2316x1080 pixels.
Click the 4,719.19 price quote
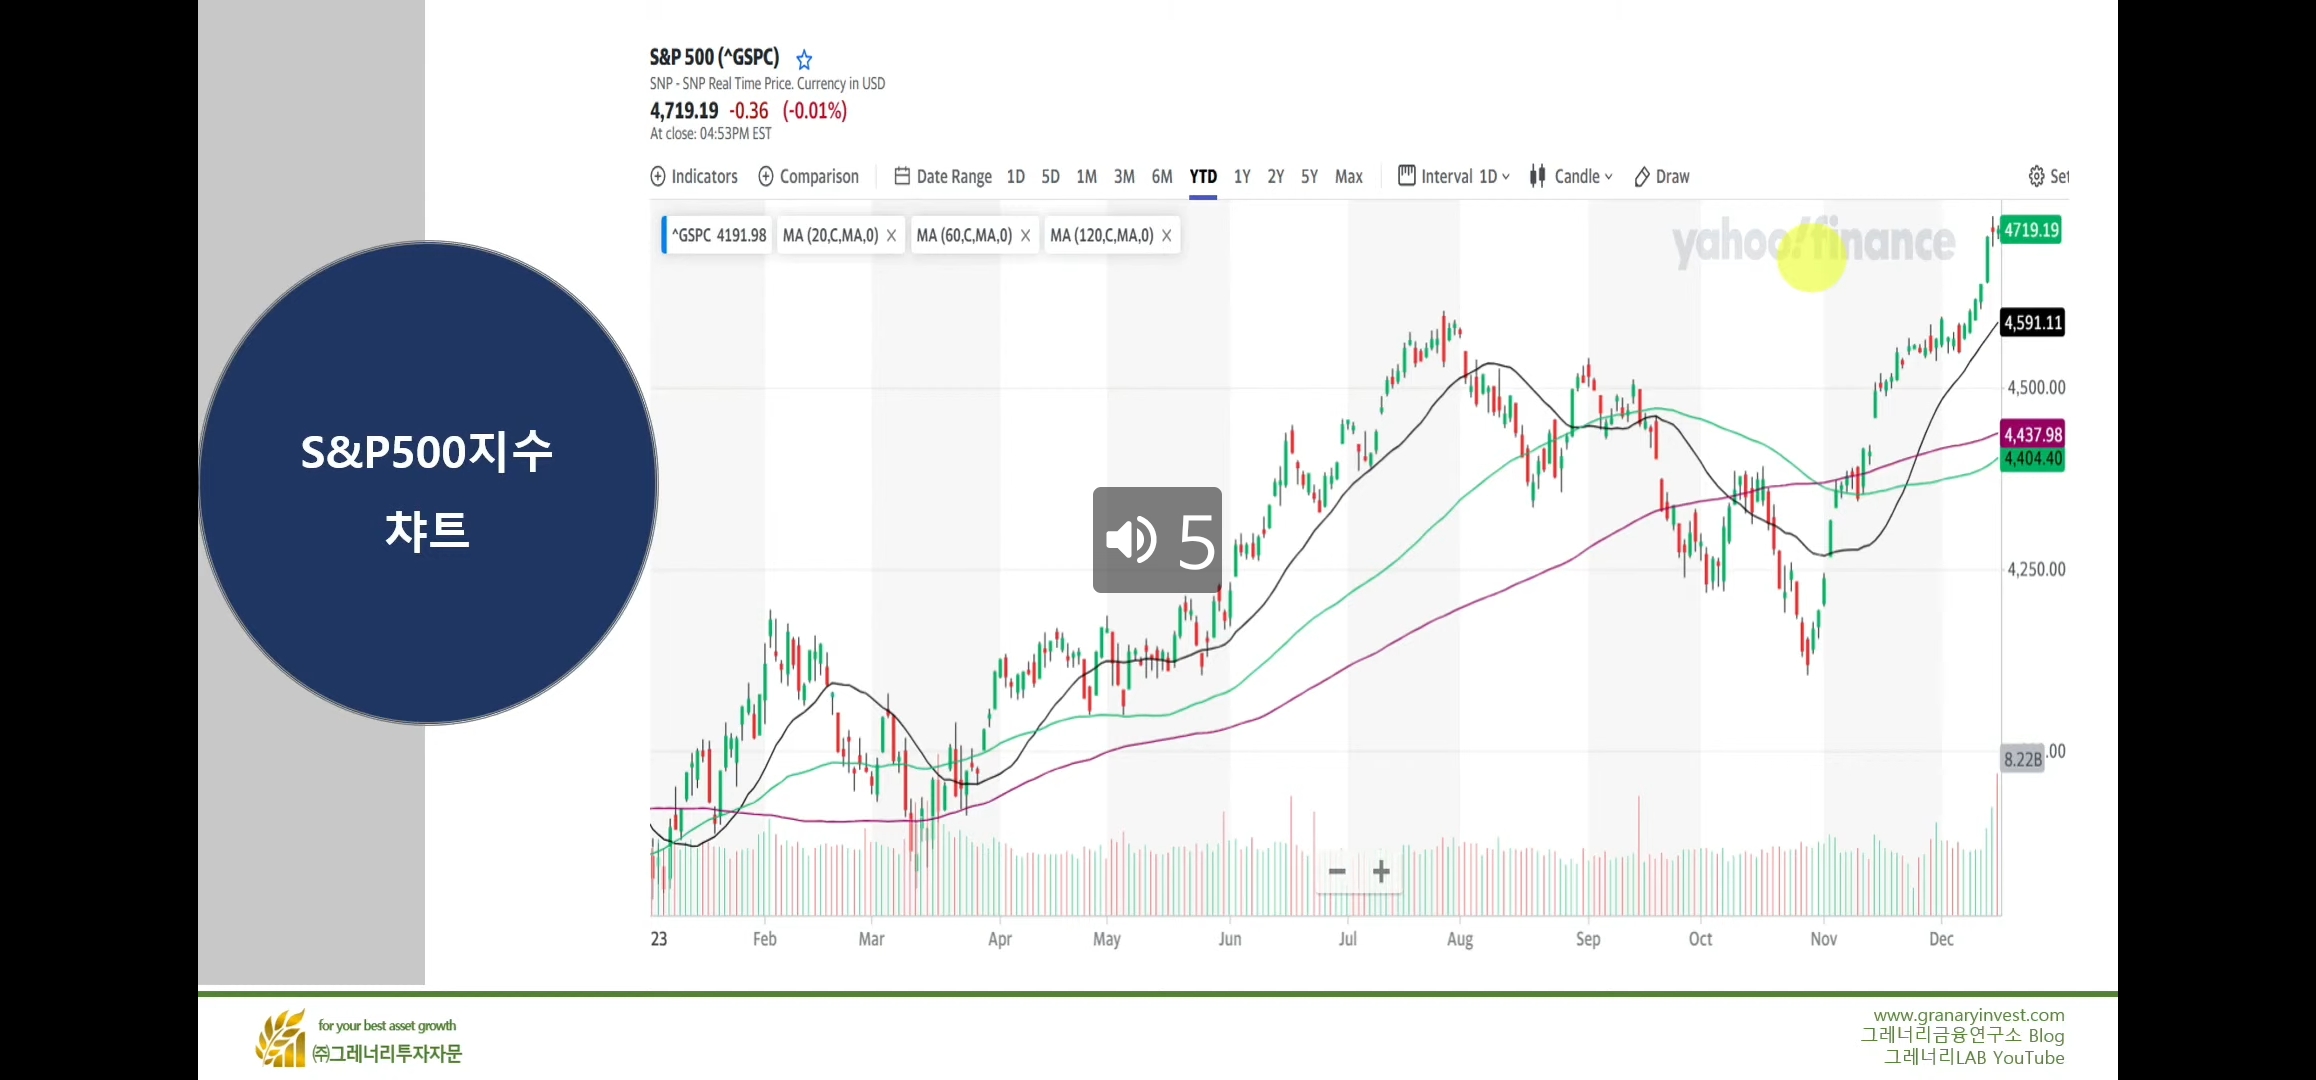click(684, 111)
